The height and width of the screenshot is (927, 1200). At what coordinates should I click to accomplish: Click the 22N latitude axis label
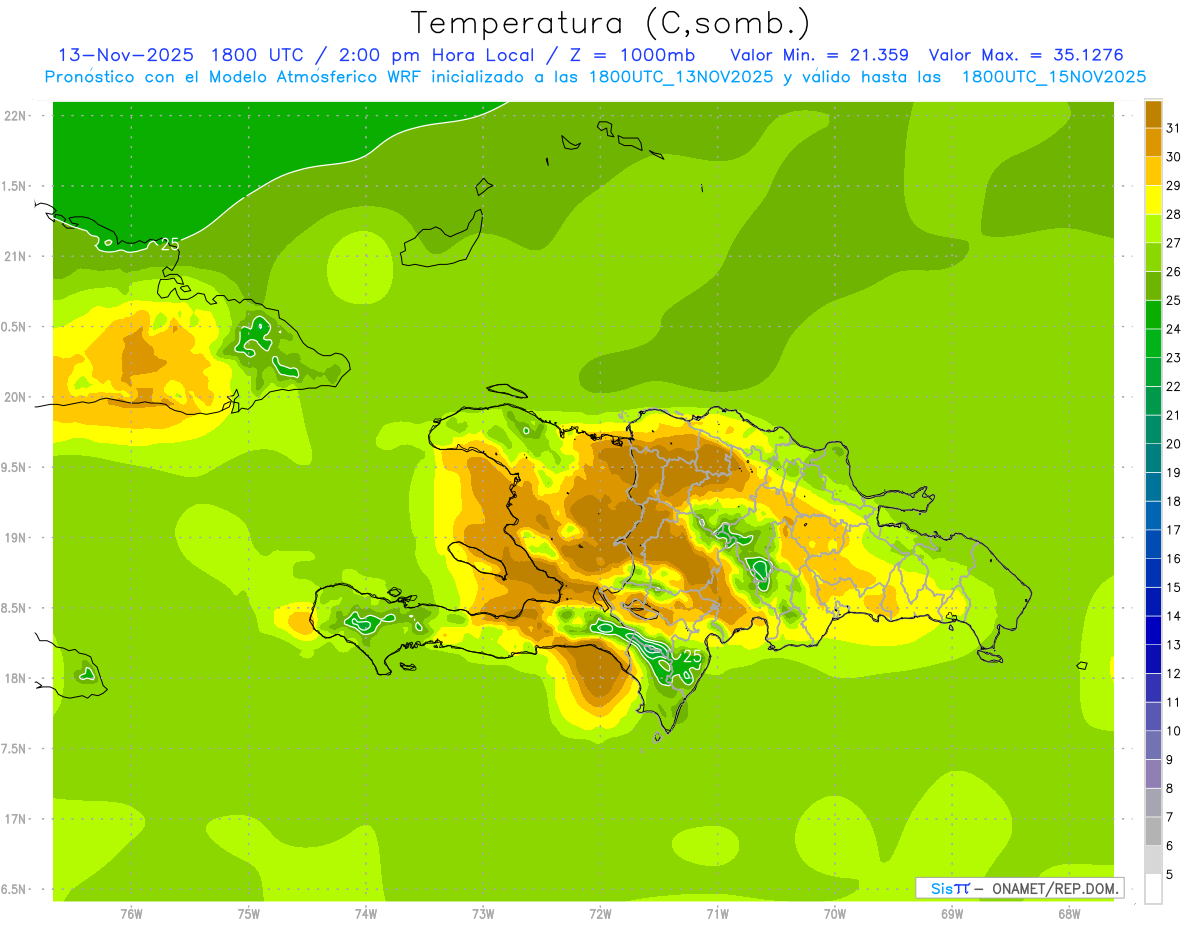(x=17, y=116)
